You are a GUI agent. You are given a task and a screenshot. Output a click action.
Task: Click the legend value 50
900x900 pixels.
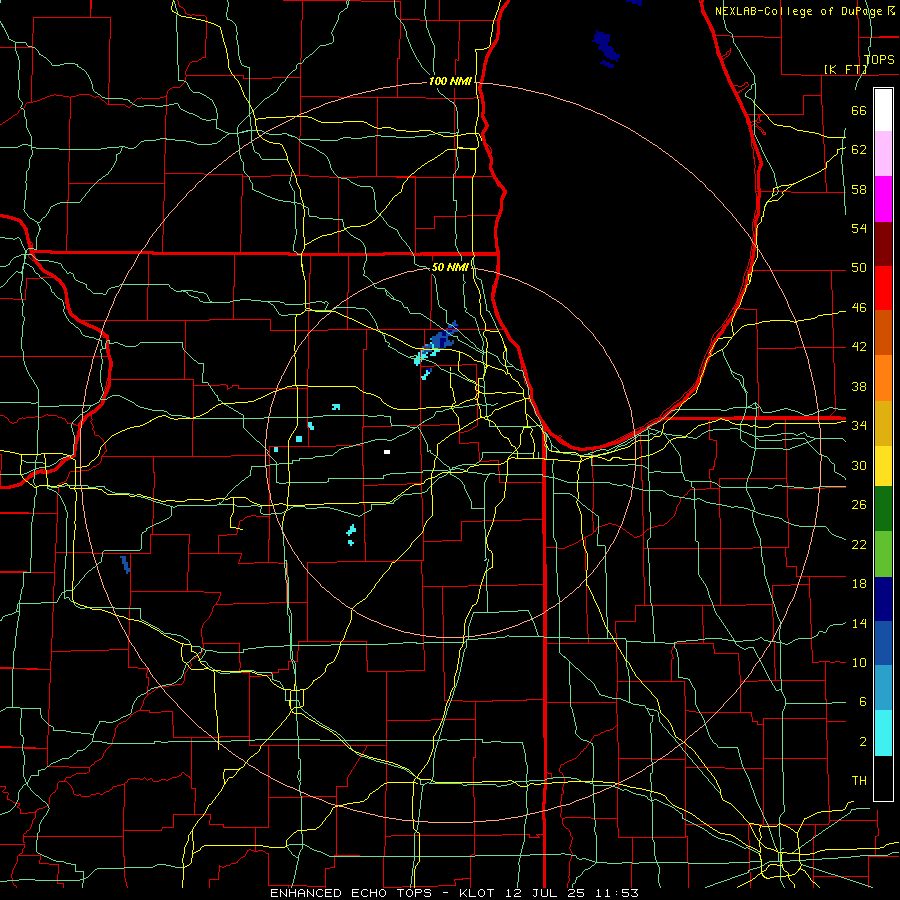pyautogui.click(x=859, y=268)
